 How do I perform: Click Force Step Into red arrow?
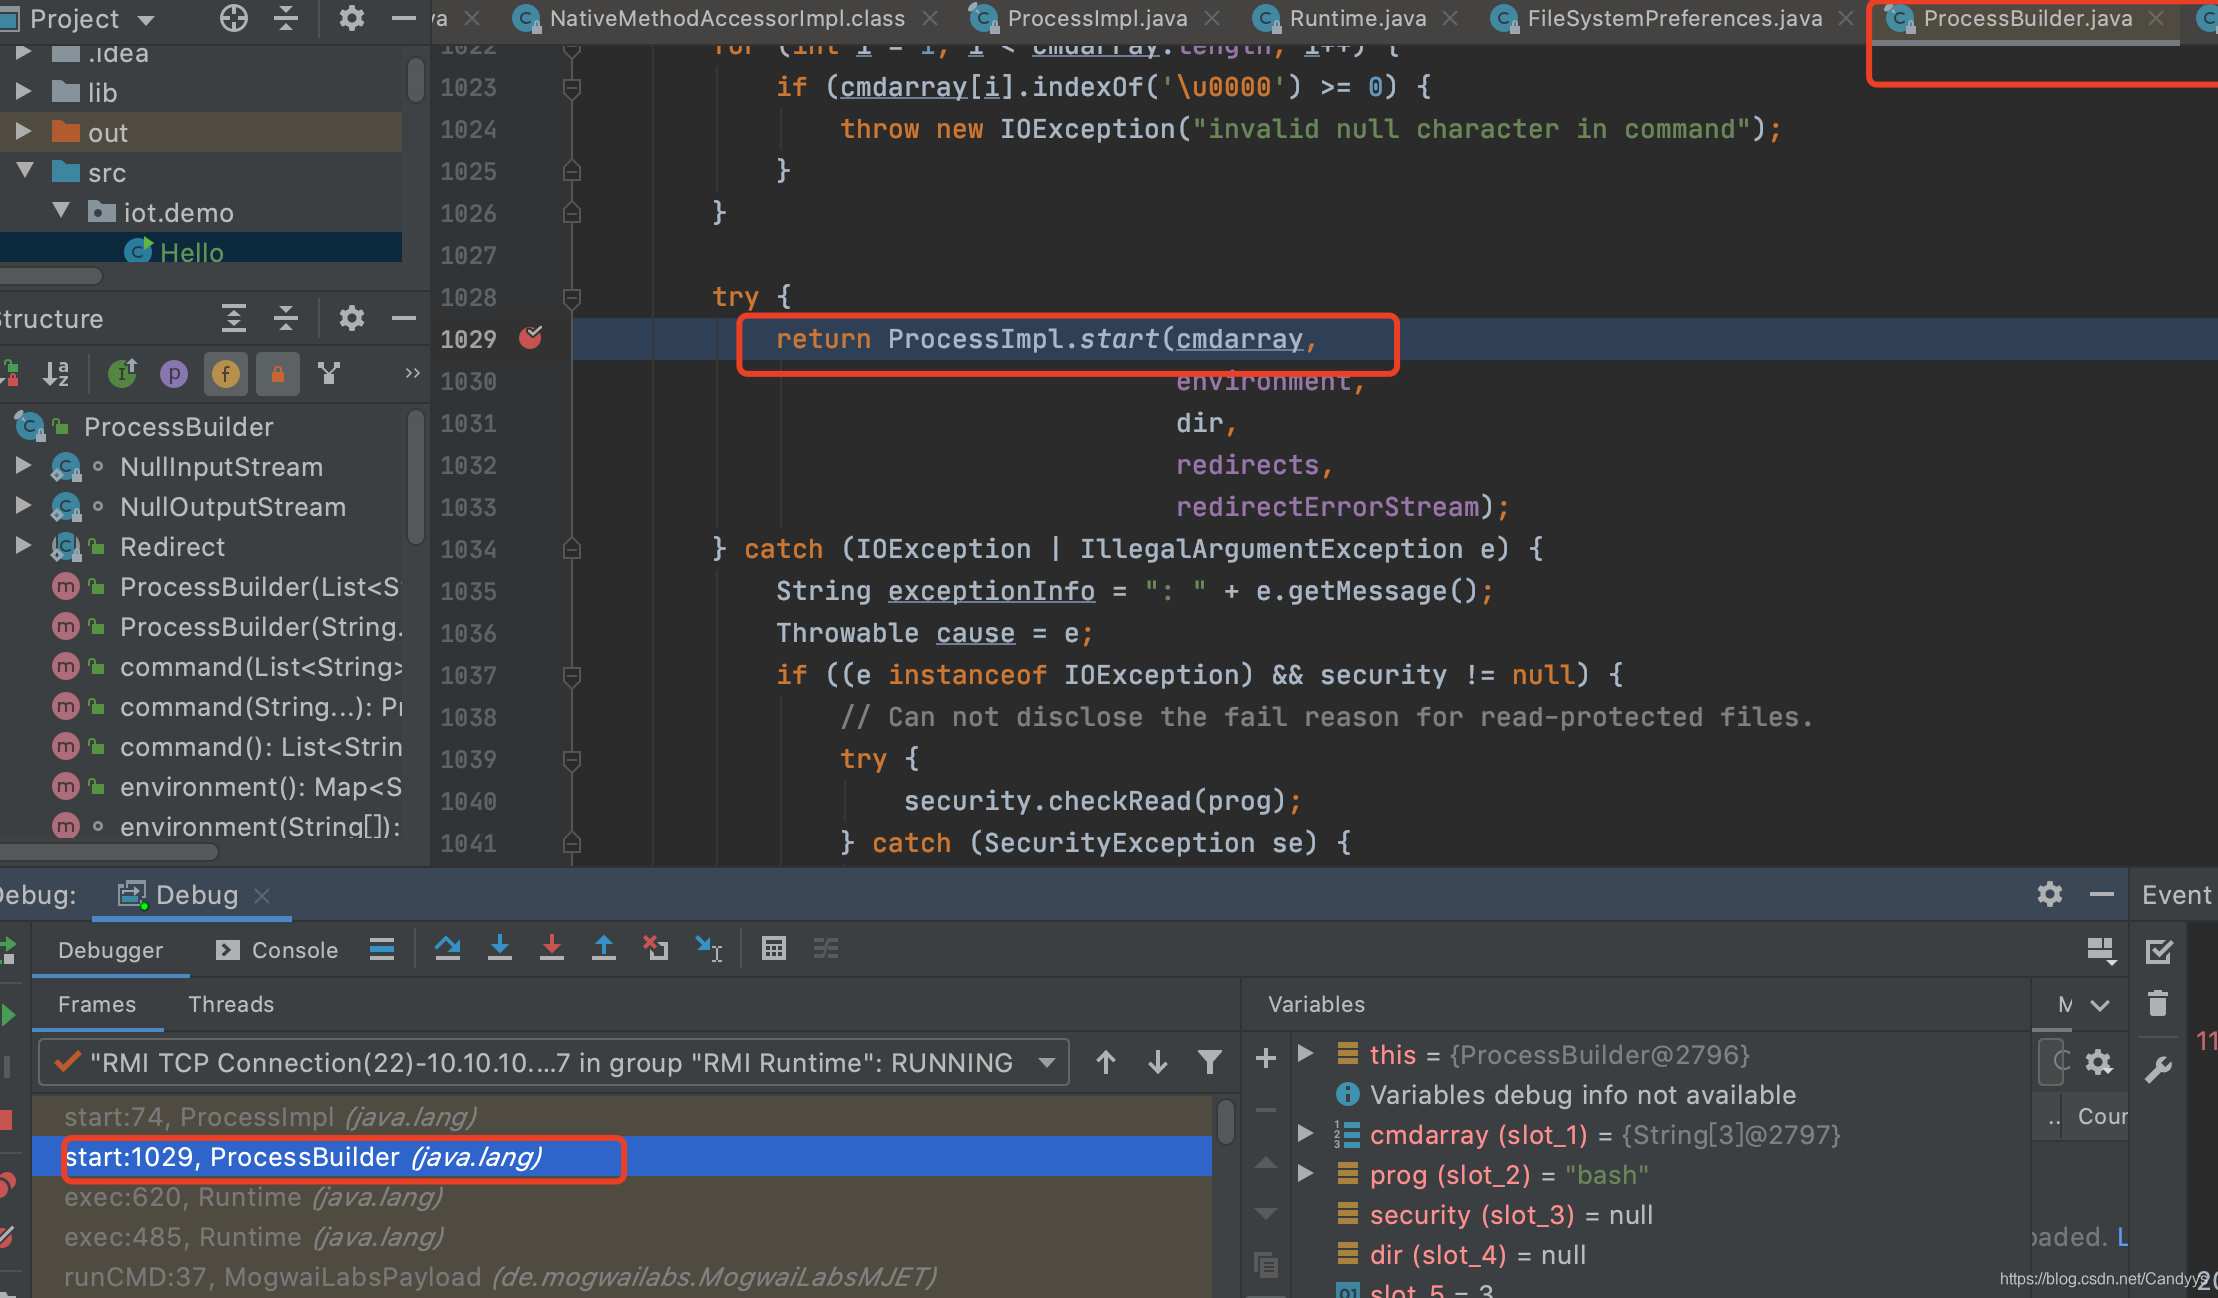pyautogui.click(x=551, y=948)
